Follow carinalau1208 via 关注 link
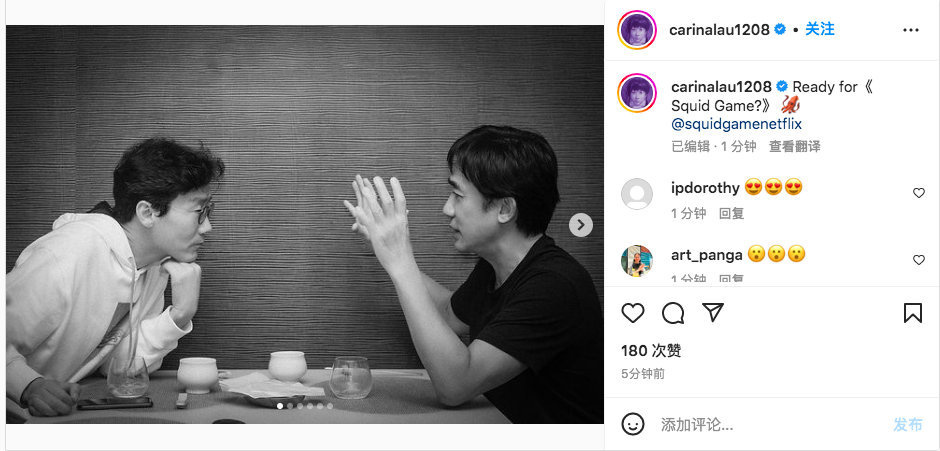940x451 pixels. coord(820,29)
